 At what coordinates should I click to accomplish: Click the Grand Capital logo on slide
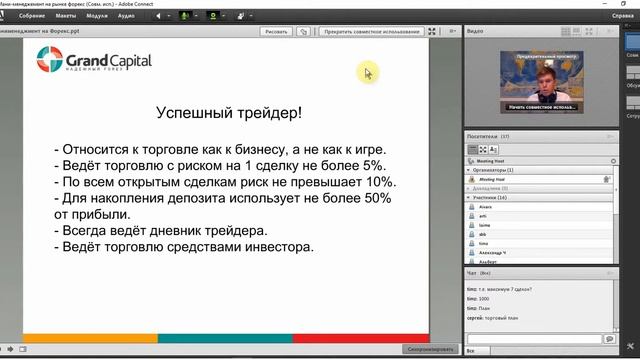pyautogui.click(x=94, y=60)
